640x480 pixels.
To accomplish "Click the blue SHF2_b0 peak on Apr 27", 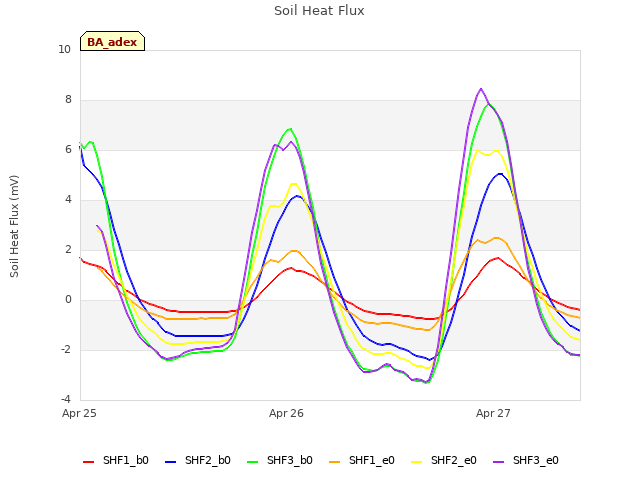I will pyautogui.click(x=500, y=174).
